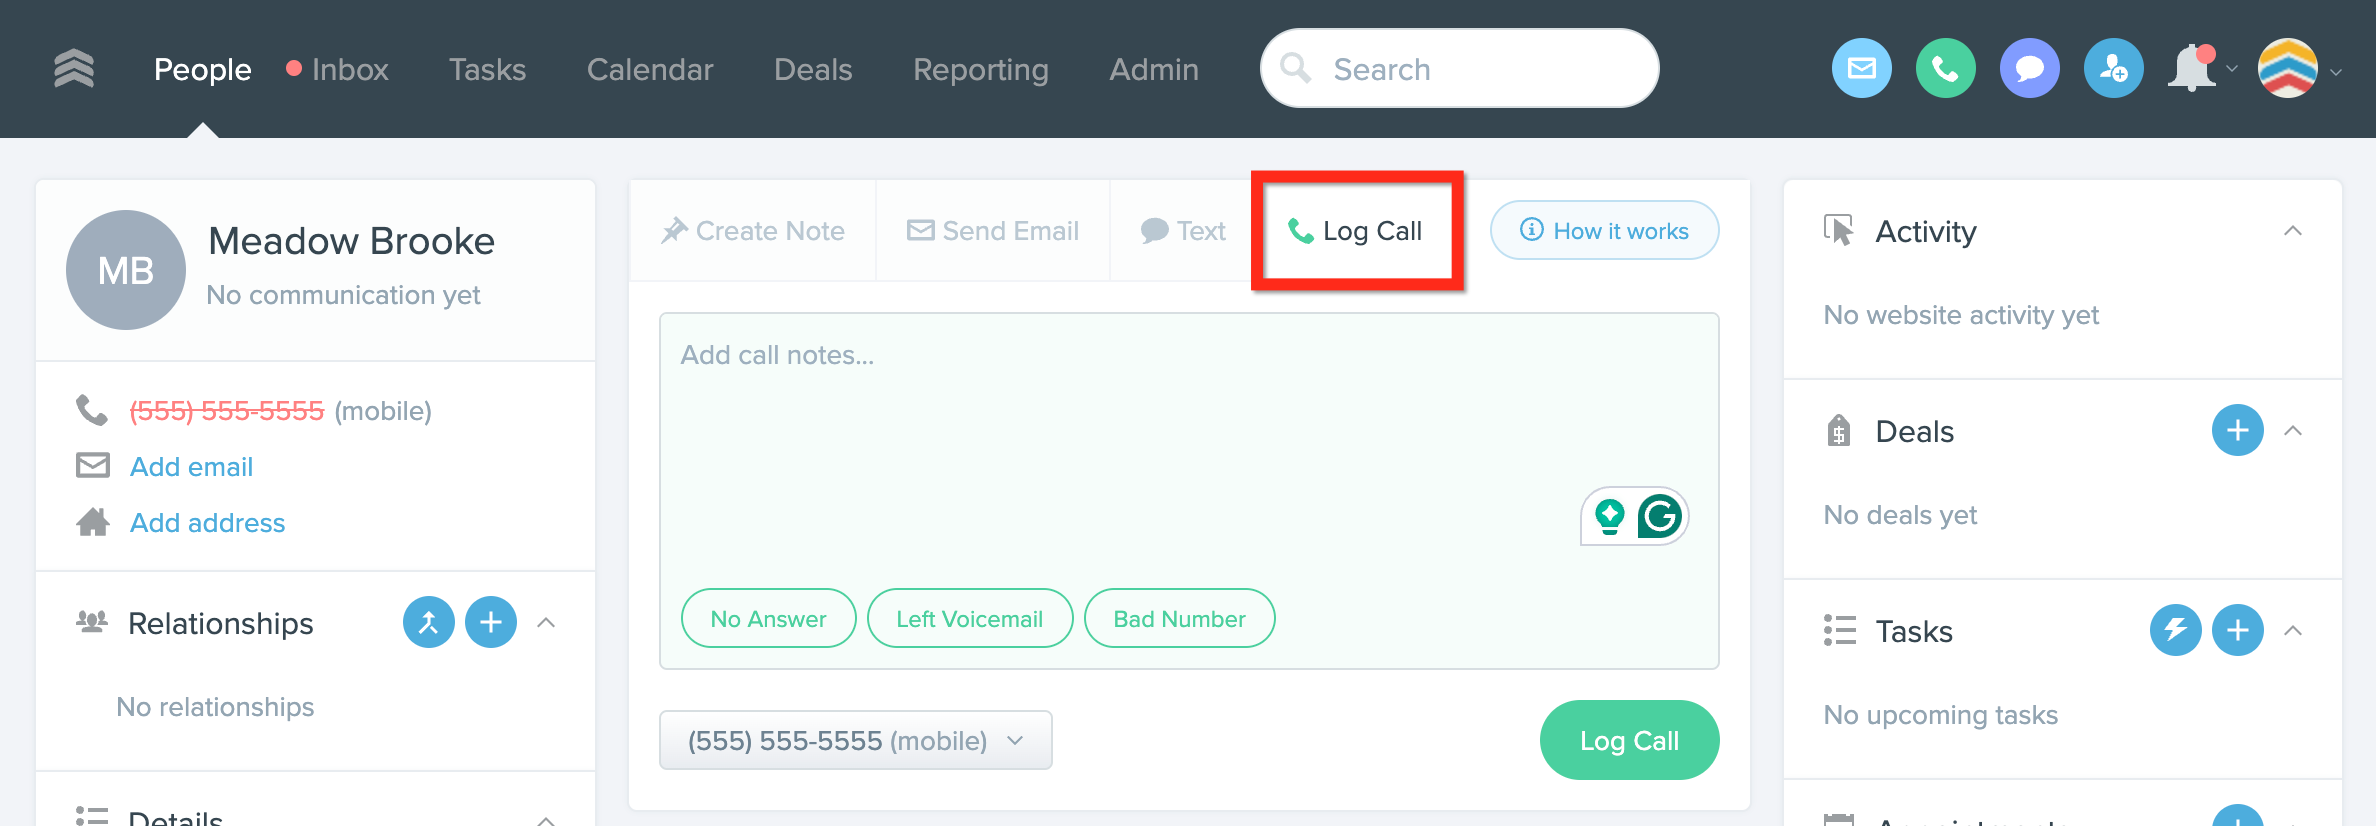The image size is (2376, 826).
Task: Open the phone number dropdown
Action: pyautogui.click(x=855, y=741)
